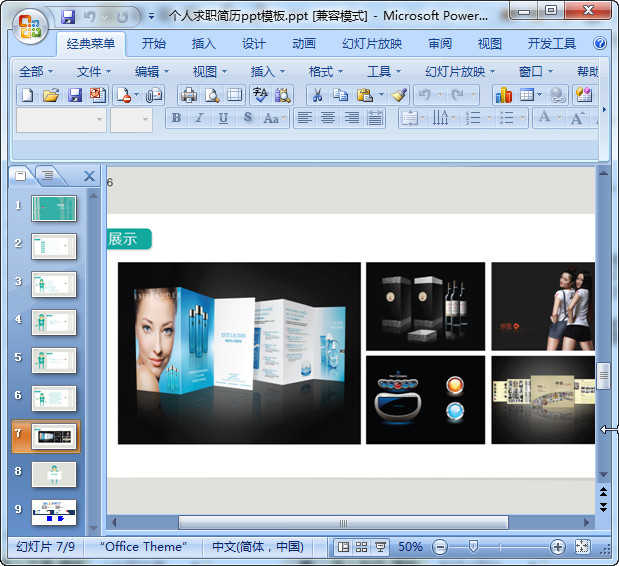
Task: Toggle Bold formatting
Action: click(176, 118)
